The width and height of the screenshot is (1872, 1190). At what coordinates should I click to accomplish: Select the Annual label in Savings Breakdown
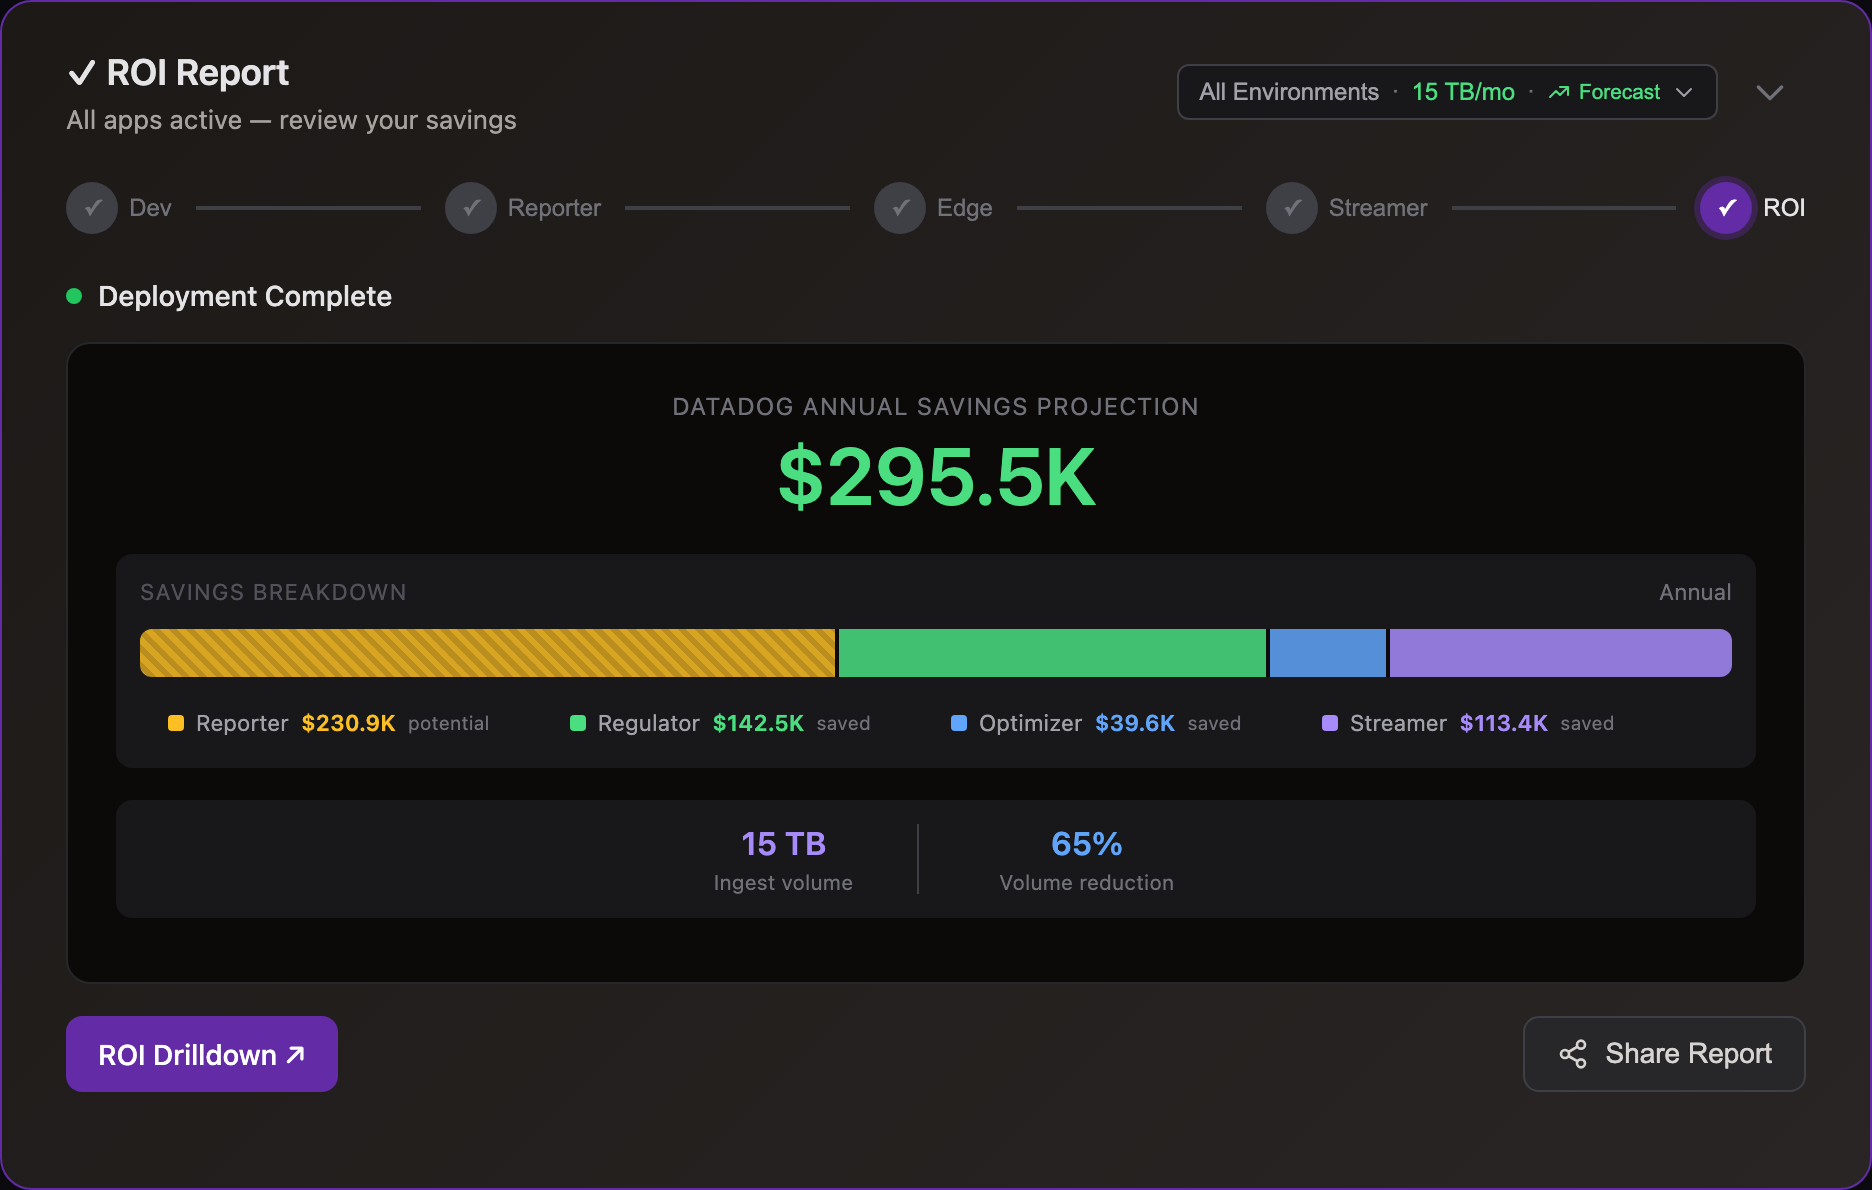tap(1694, 592)
